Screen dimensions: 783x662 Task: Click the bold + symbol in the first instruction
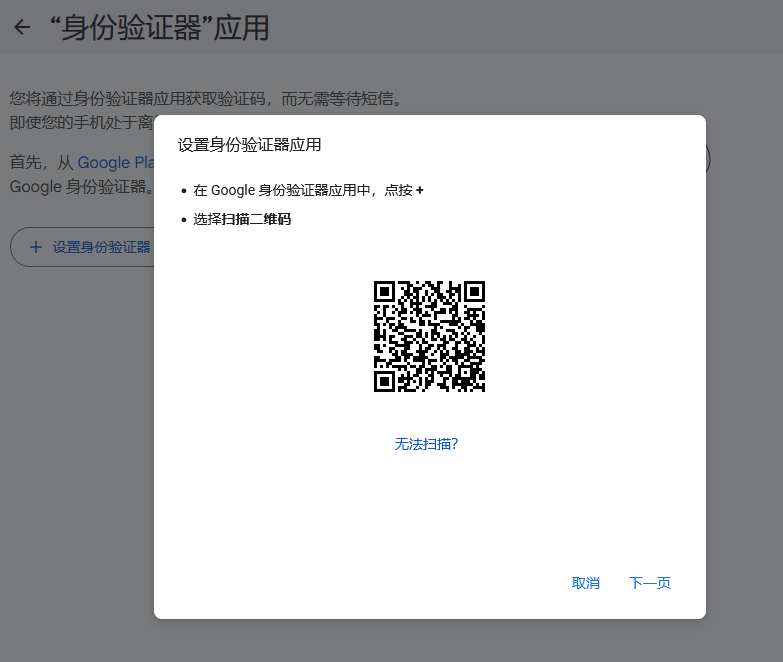(419, 190)
